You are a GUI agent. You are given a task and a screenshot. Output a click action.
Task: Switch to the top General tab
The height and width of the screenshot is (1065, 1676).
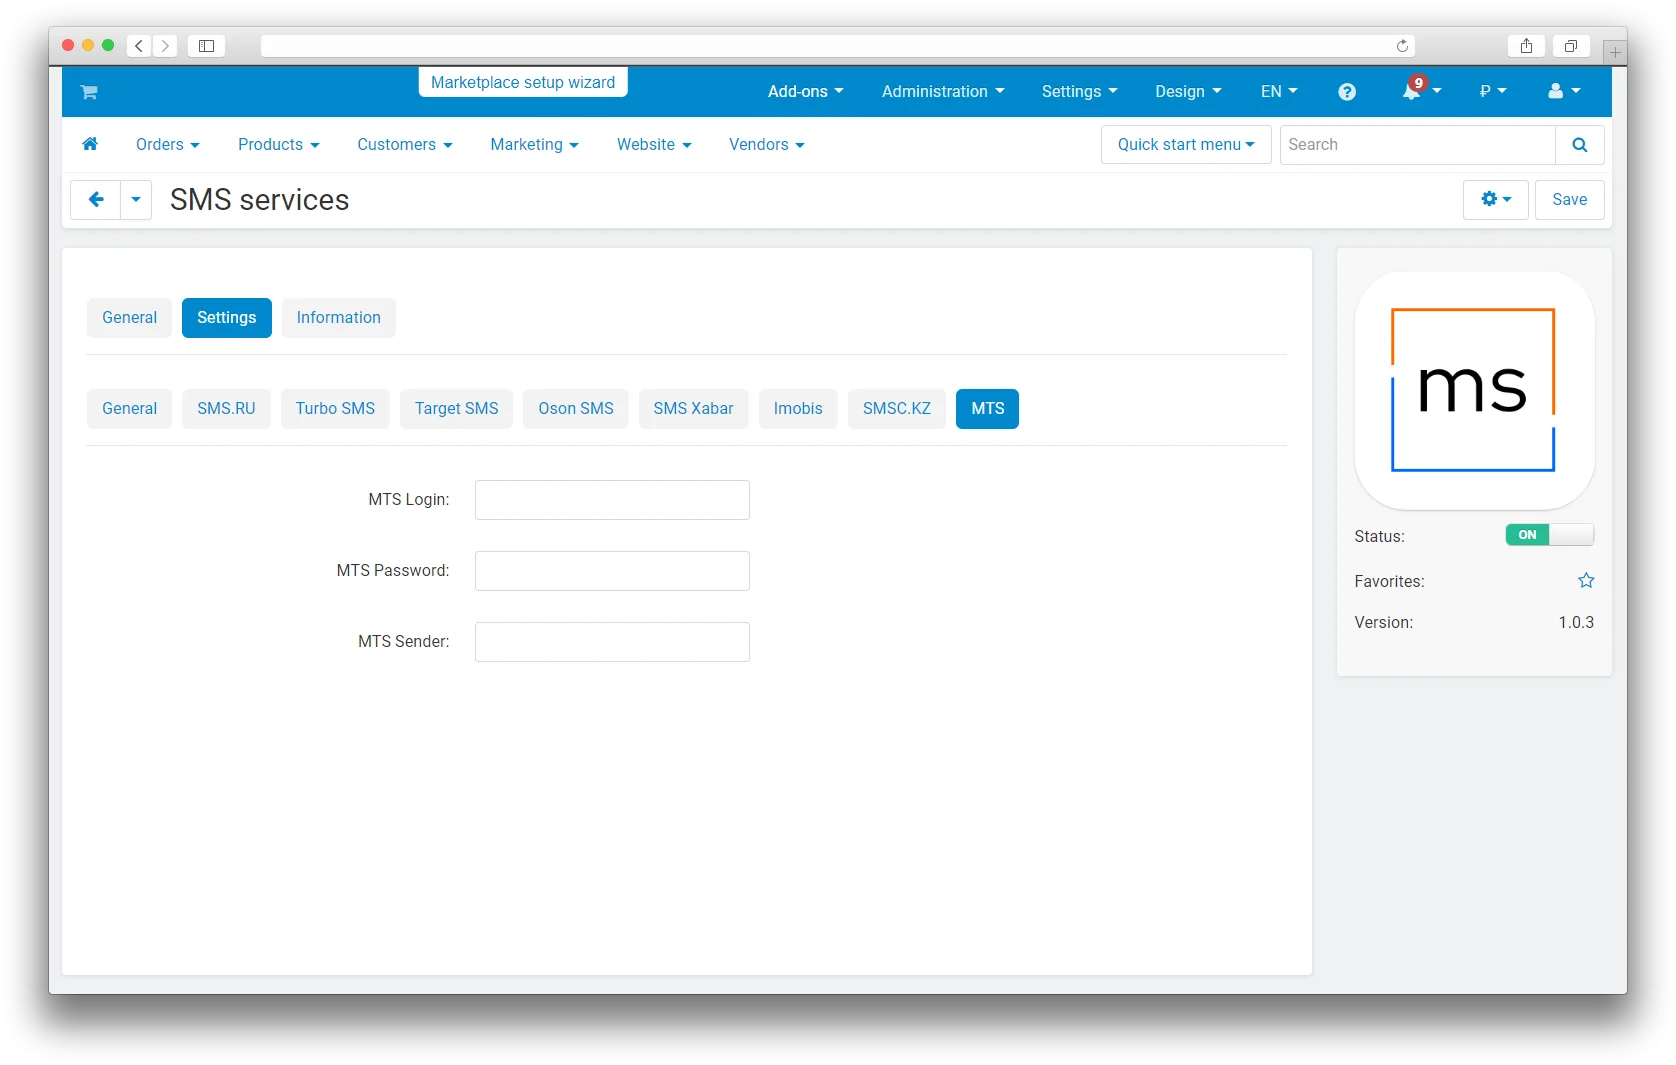130,318
